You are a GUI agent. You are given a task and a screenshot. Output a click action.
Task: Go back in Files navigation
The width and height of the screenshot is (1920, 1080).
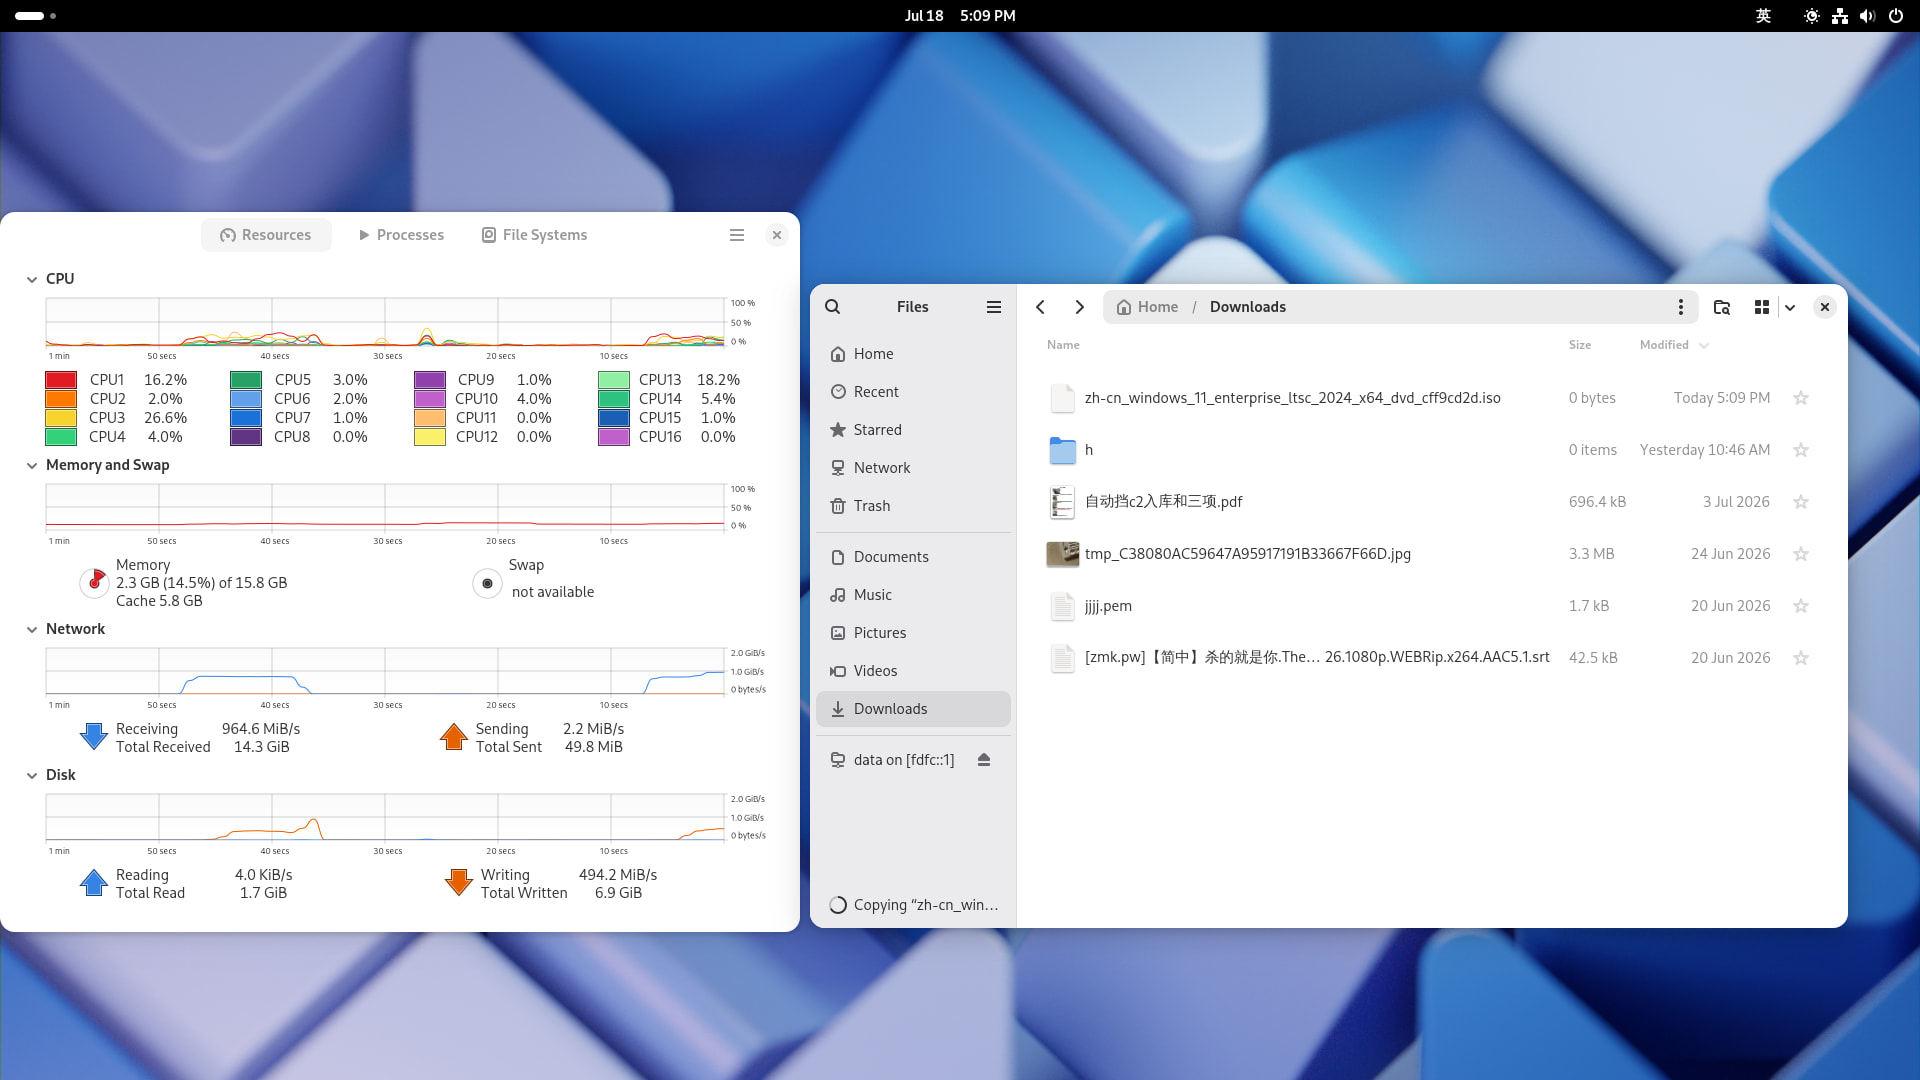tap(1041, 307)
